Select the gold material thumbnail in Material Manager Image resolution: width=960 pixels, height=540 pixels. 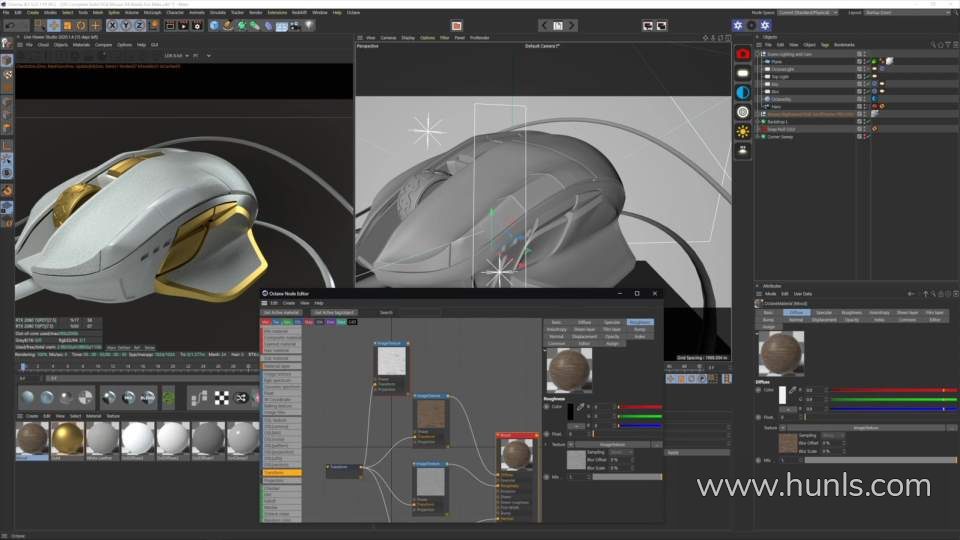pos(67,437)
